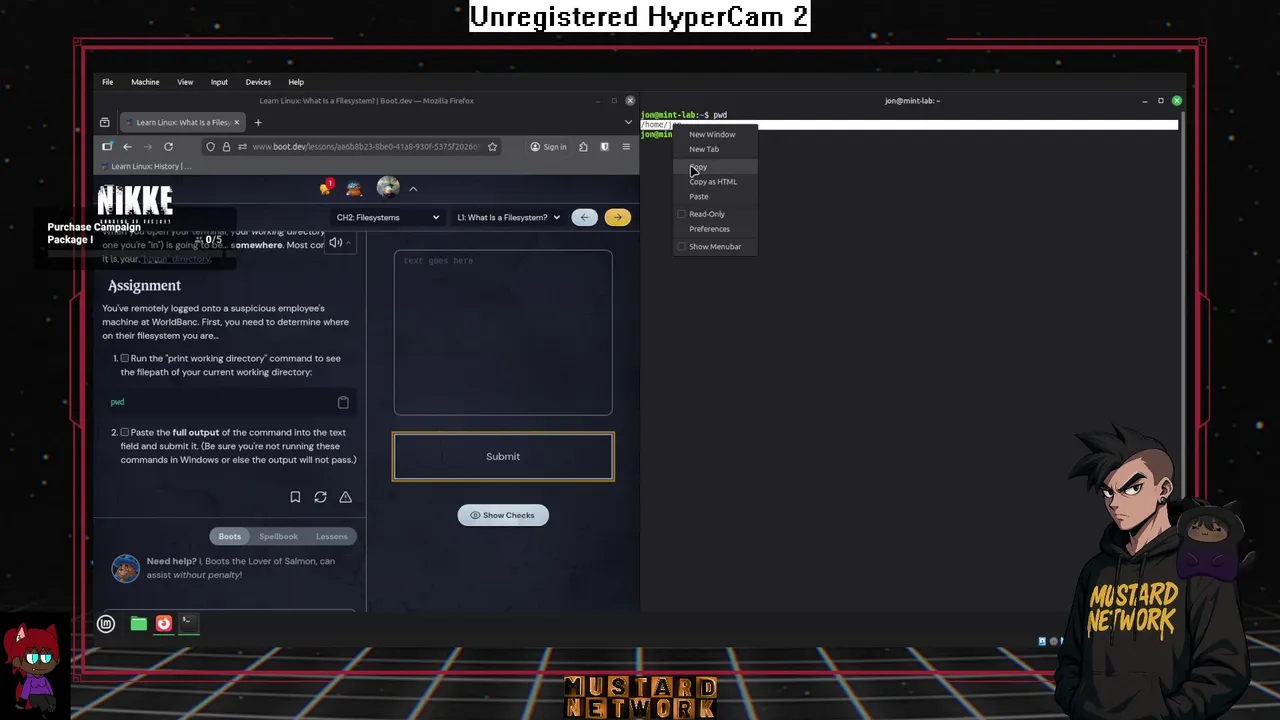1280x720 pixels.
Task: Click the Boots bear icon in header
Action: 354,188
